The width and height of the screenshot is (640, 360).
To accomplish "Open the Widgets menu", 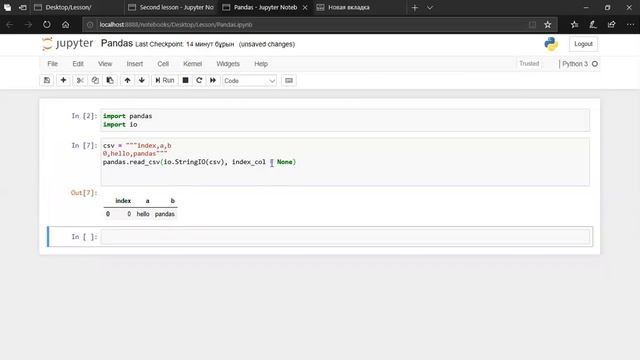I will coord(228,64).
